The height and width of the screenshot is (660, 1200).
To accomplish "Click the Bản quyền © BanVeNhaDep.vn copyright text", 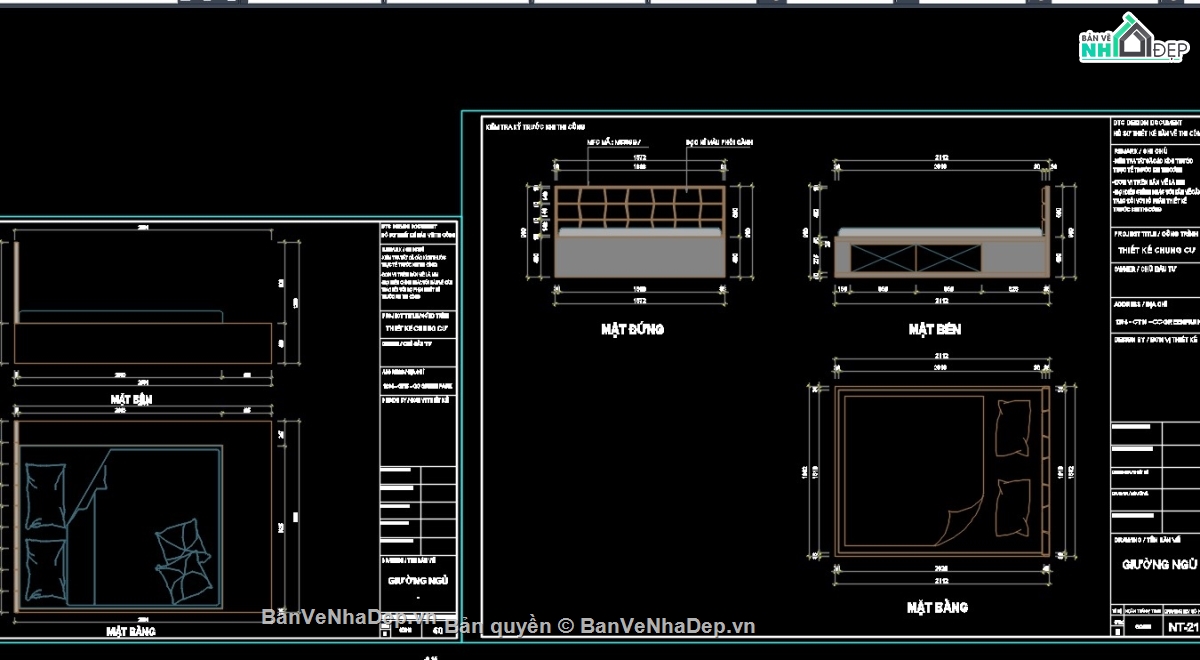I will [x=600, y=626].
